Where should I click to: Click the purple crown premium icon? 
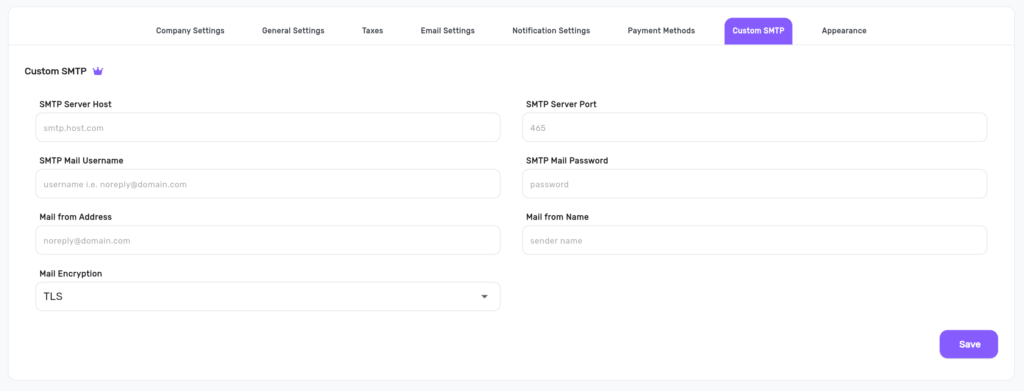(x=98, y=71)
